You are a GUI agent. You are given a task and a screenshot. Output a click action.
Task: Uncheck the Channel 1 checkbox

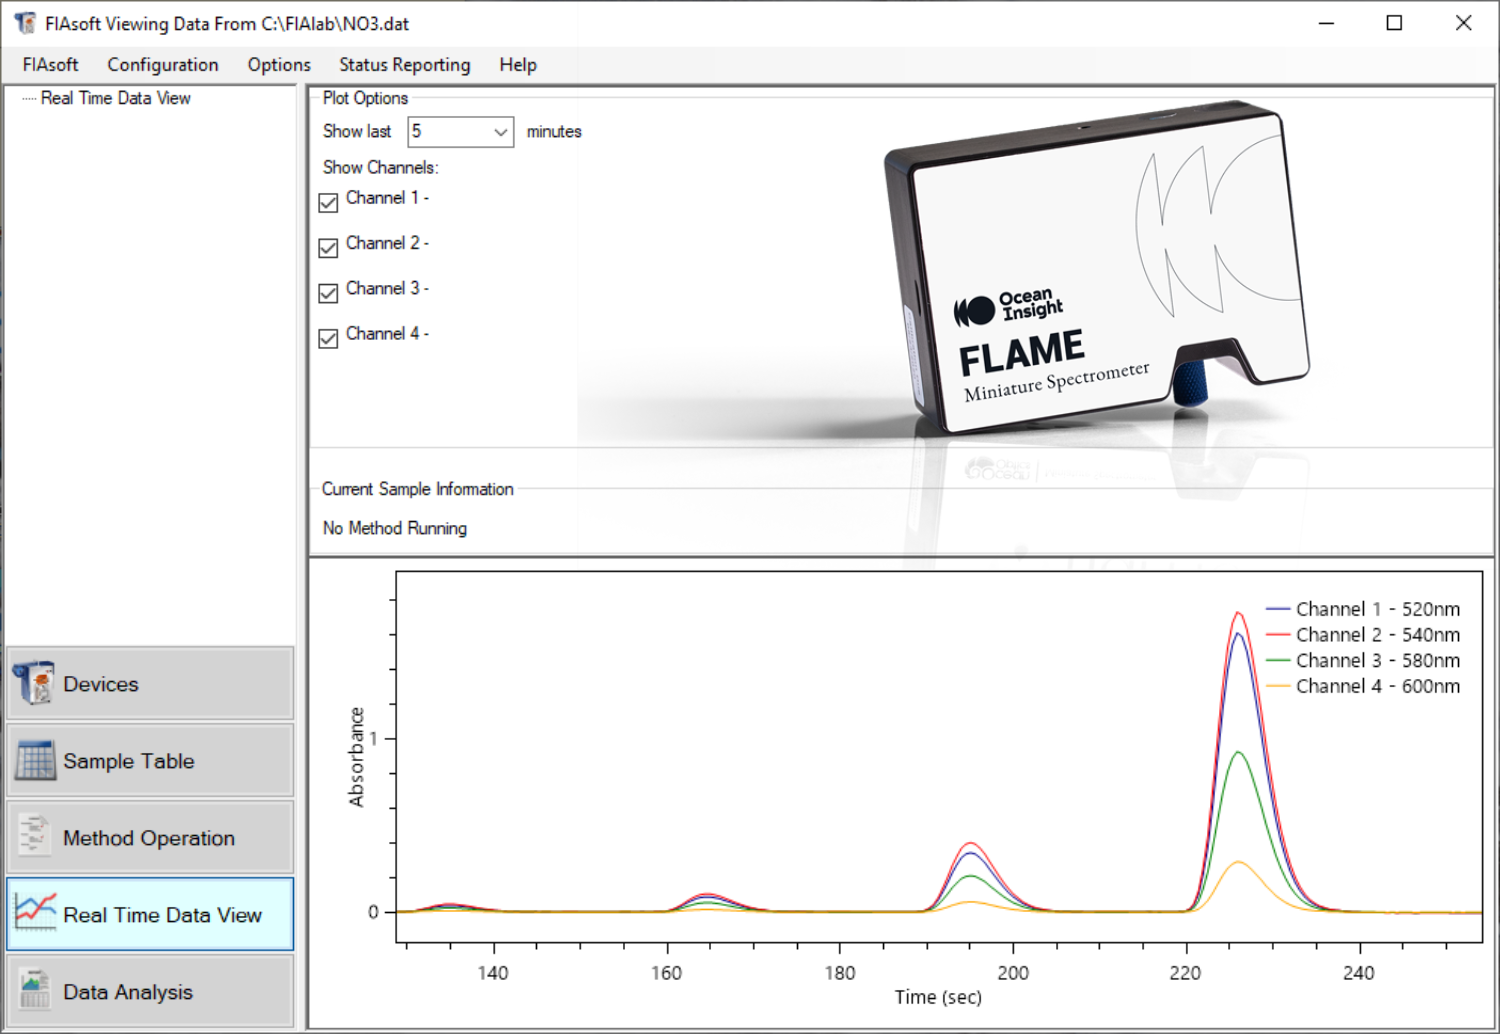pos(327,202)
